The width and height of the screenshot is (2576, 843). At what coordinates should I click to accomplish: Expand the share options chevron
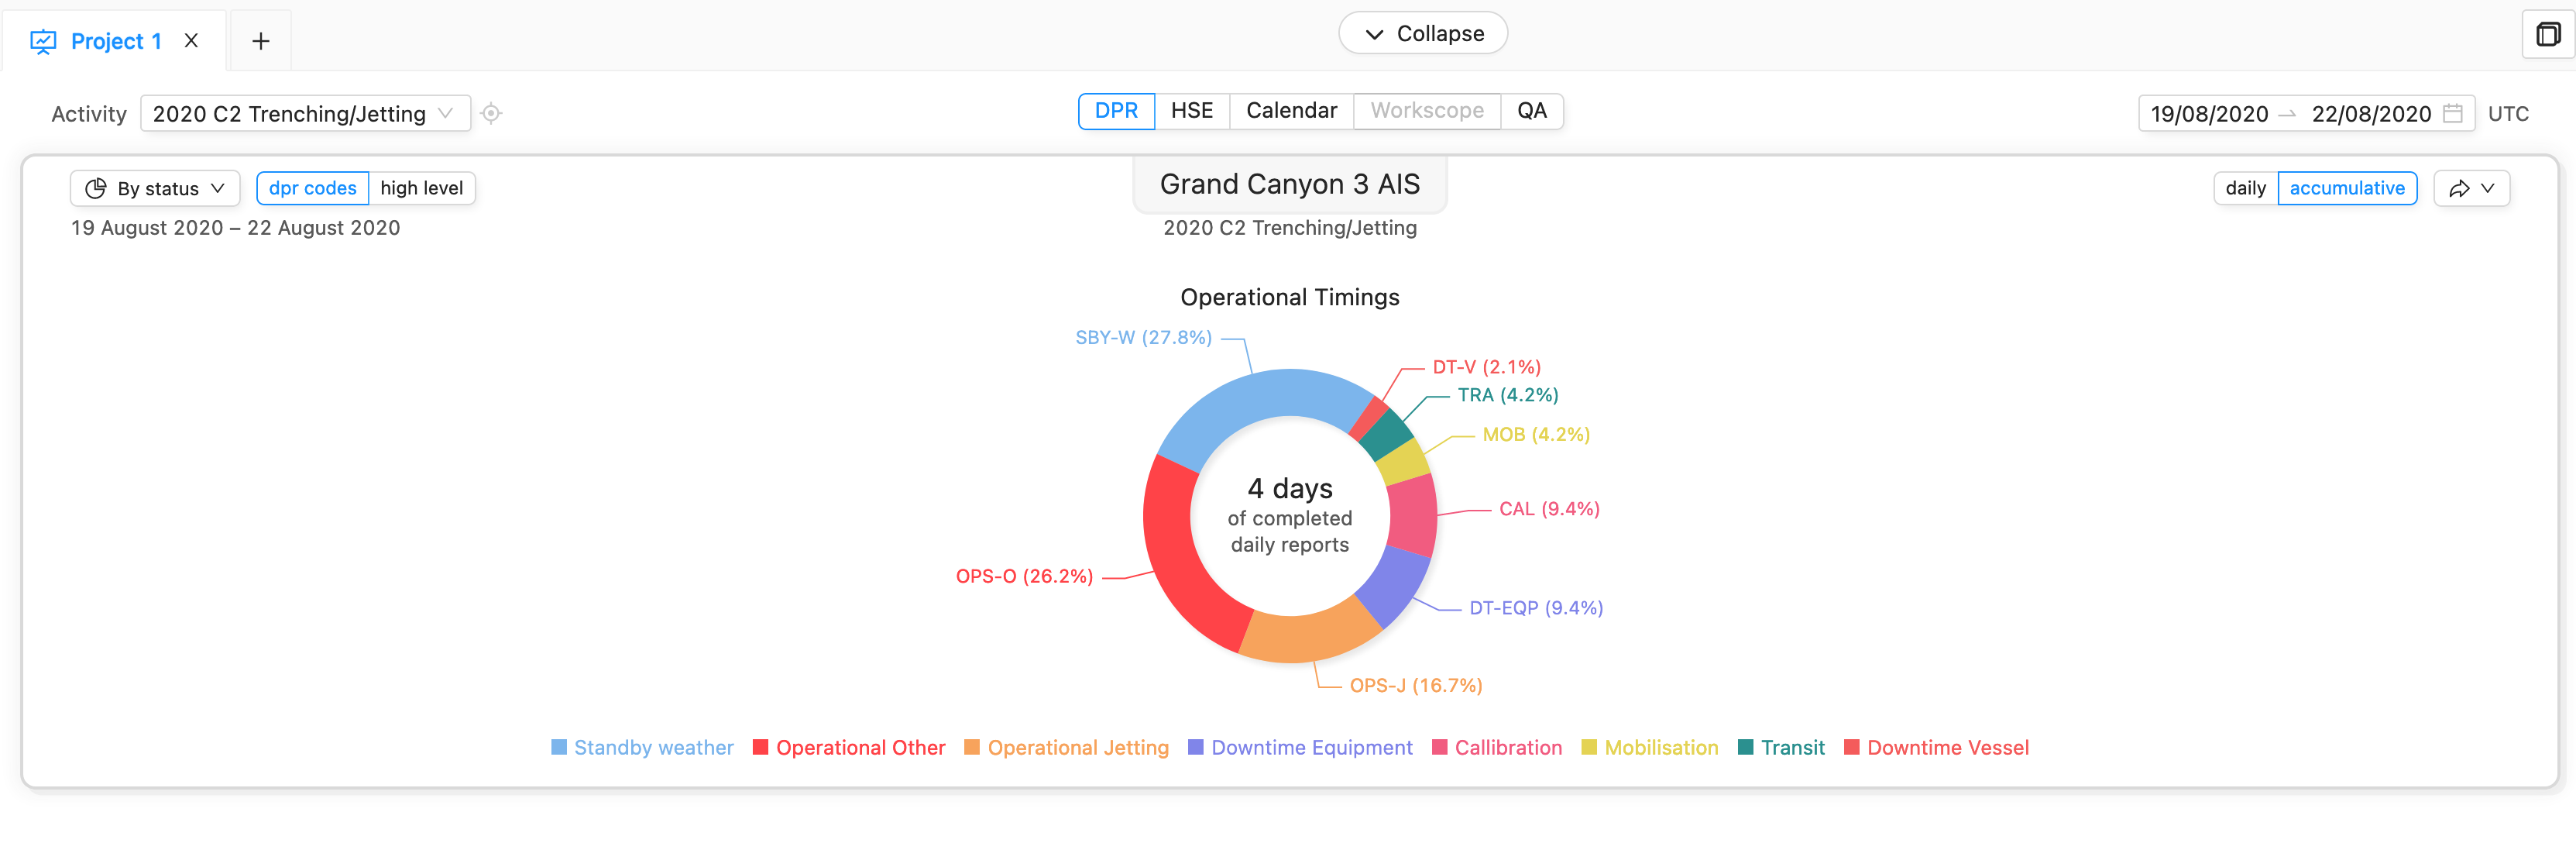2487,189
